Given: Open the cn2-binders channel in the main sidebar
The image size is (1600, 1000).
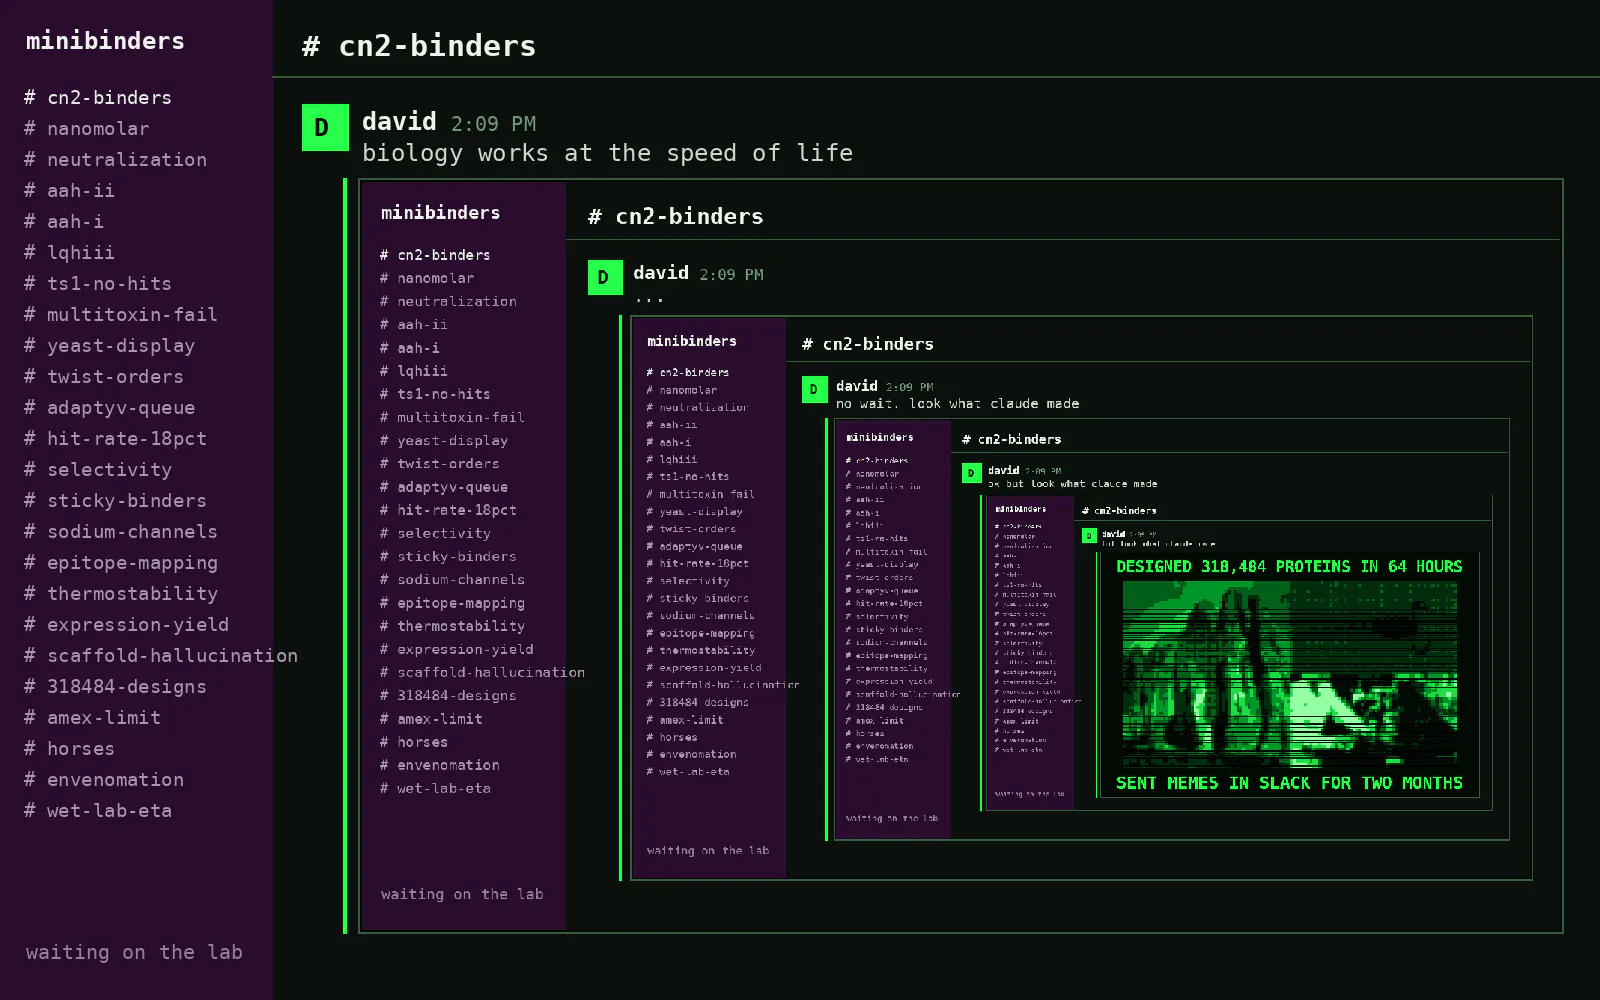Looking at the screenshot, I should [98, 97].
